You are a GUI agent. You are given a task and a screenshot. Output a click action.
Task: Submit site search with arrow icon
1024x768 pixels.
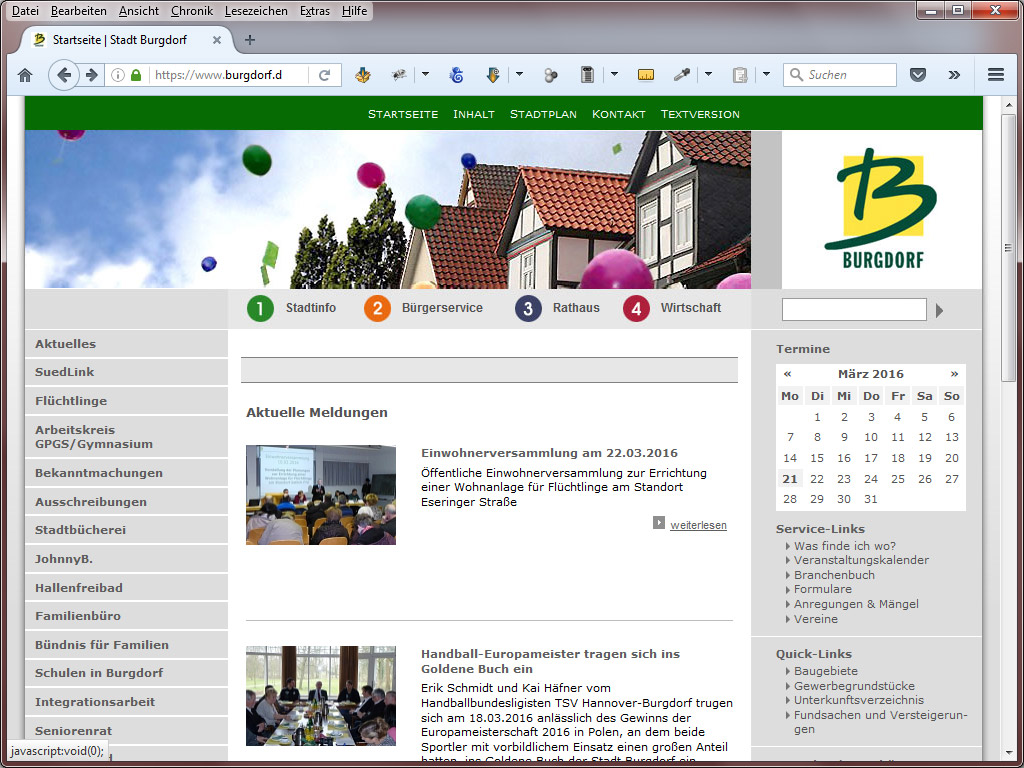point(939,310)
